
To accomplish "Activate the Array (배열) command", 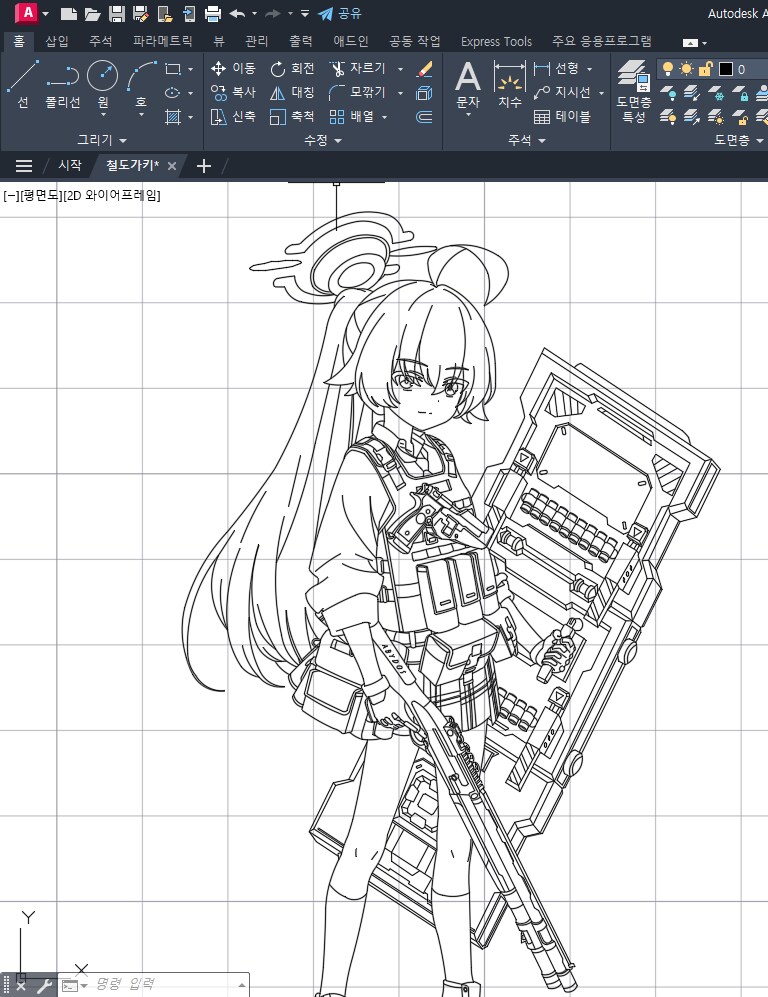I will [352, 116].
